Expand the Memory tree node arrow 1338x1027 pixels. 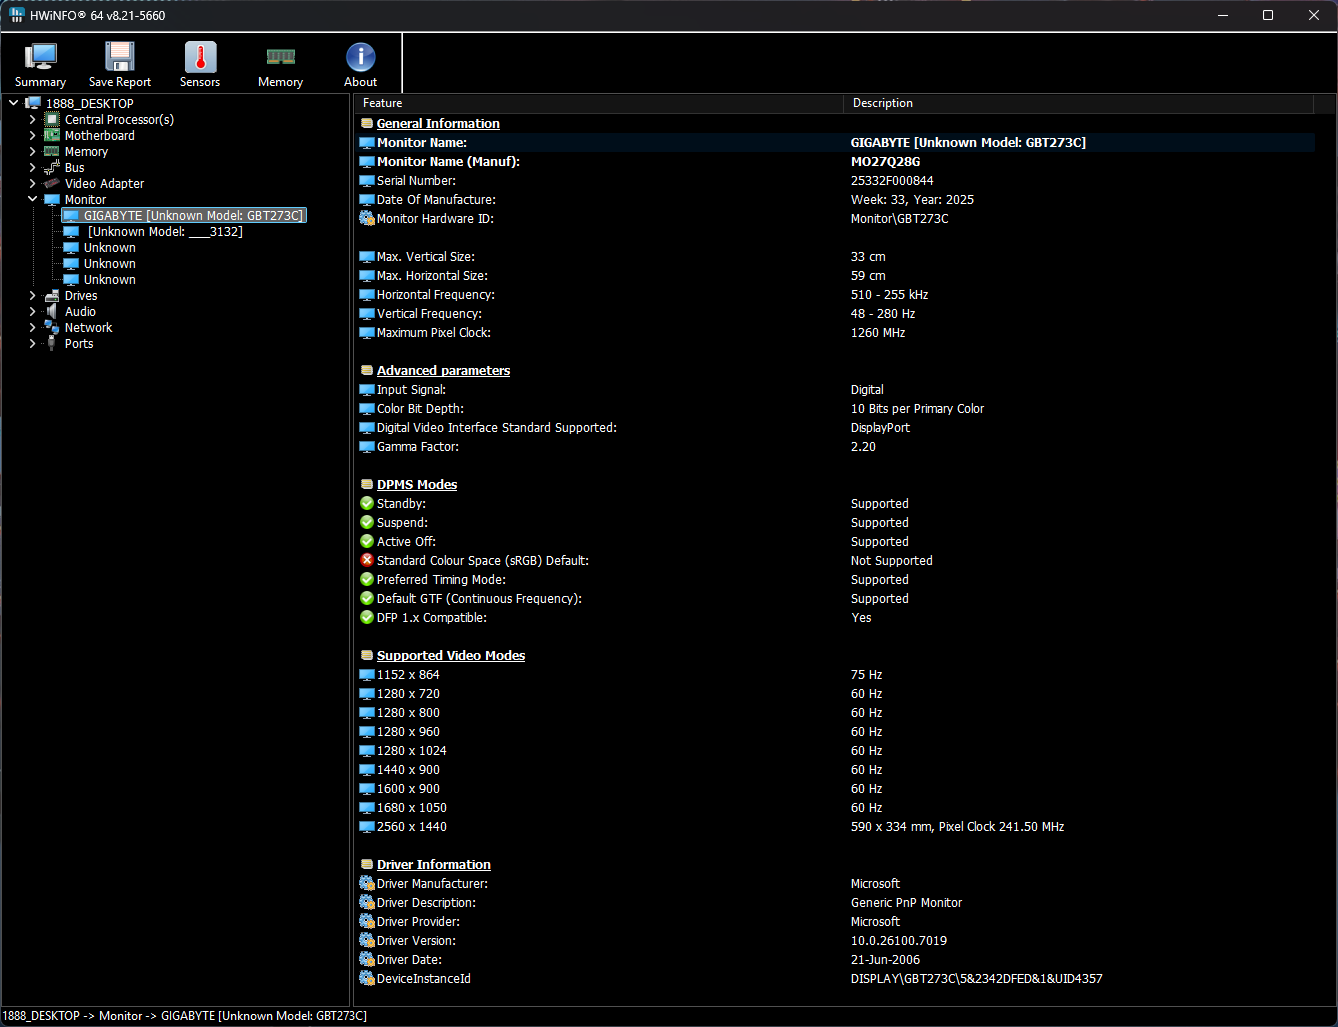(x=32, y=151)
